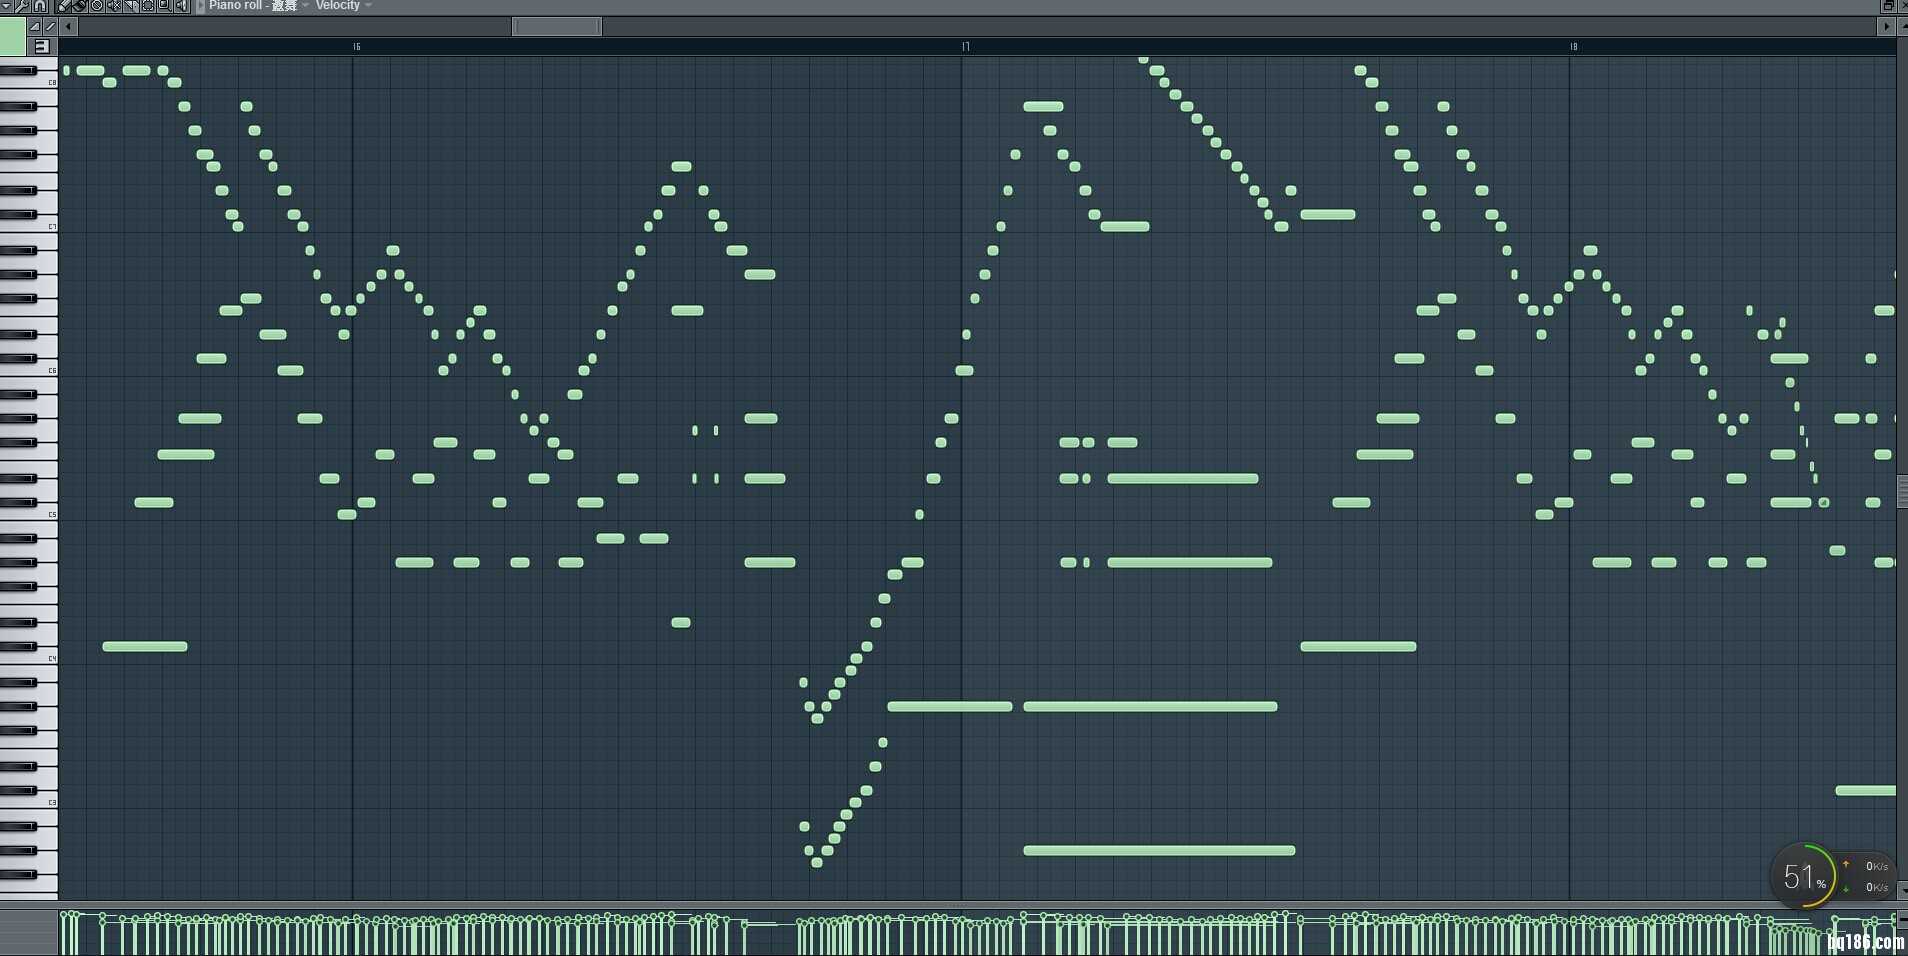
Task: Click the vertical scrollbar up arrow
Action: click(1903, 26)
